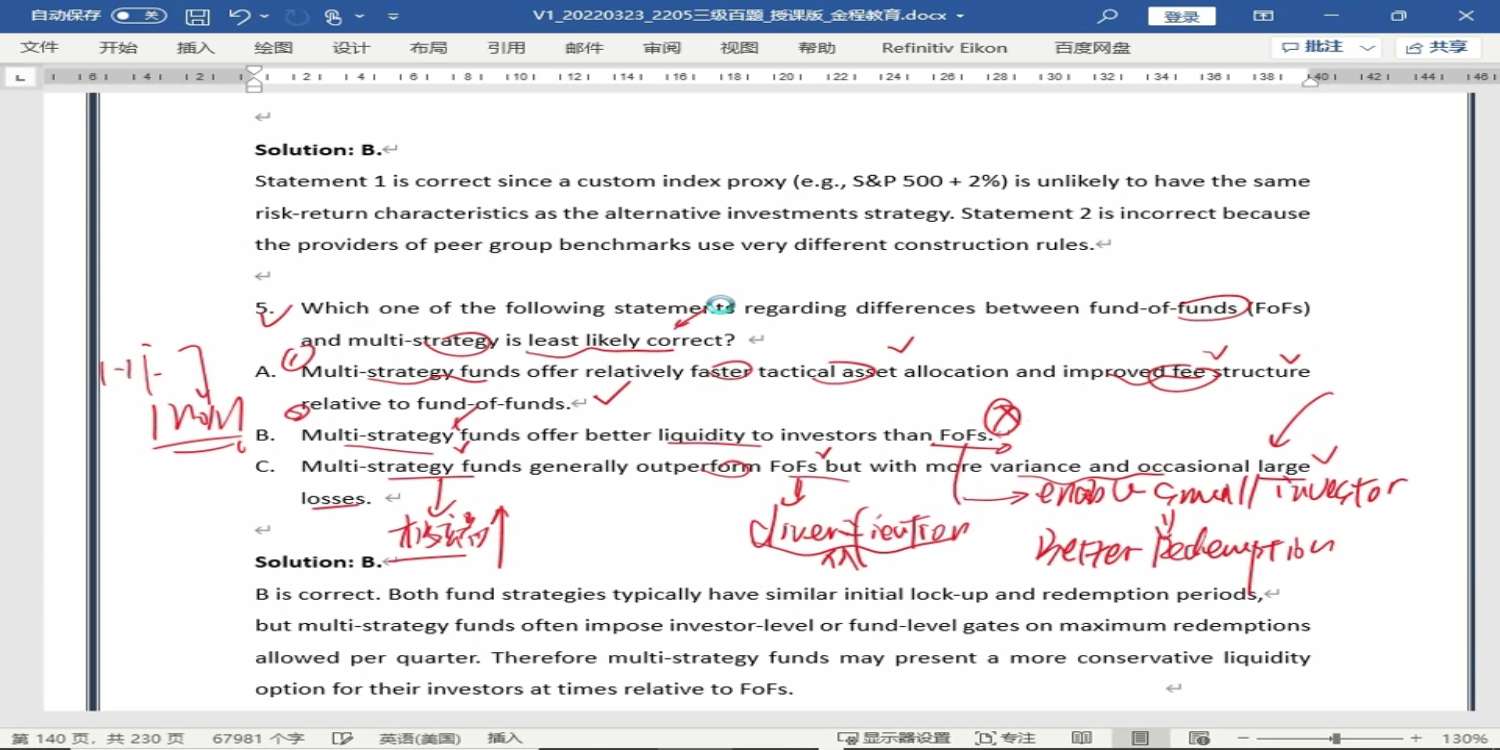1500x750 pixels.
Task: Click the spelling proofing icon in status bar
Action: [342, 738]
